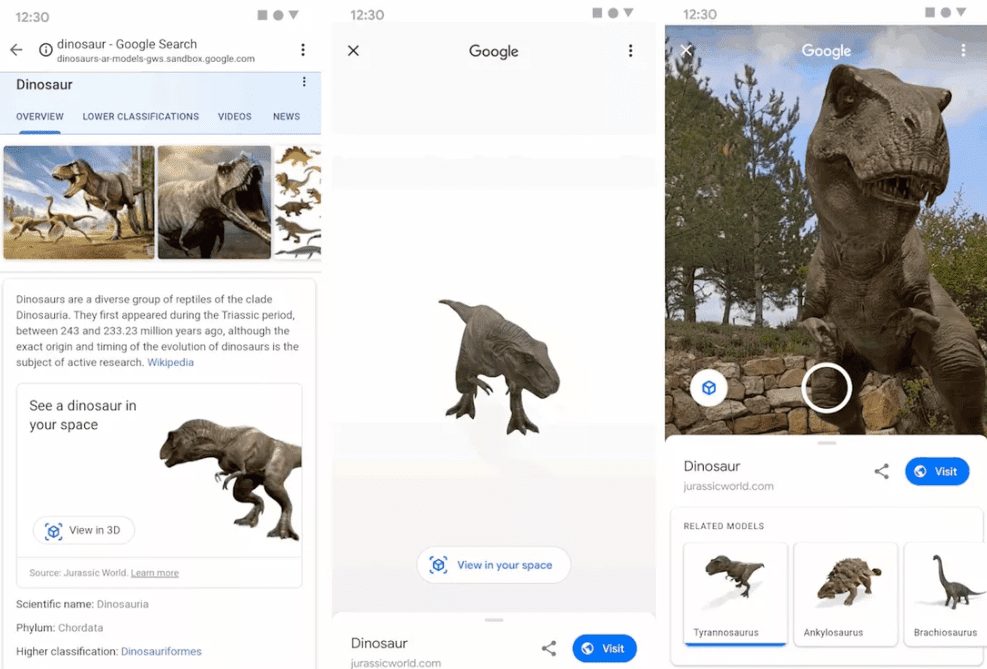Click the Learn more link under source

point(155,573)
